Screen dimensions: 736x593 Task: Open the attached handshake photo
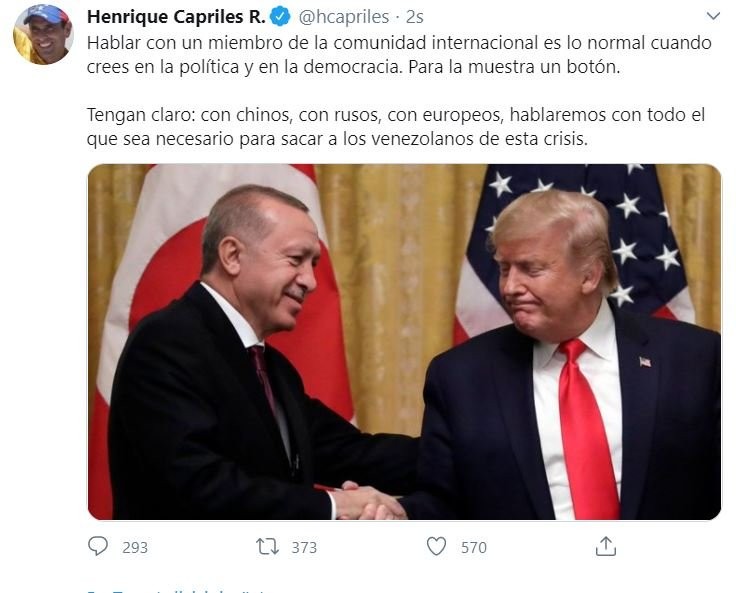click(x=404, y=342)
